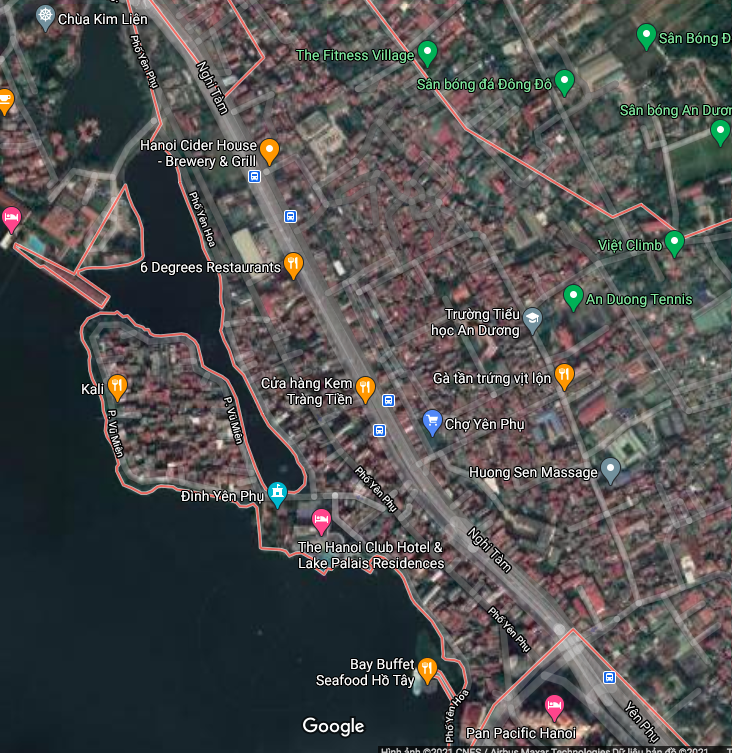Click the 'Nghi Tàm' road label near top

click(x=212, y=87)
